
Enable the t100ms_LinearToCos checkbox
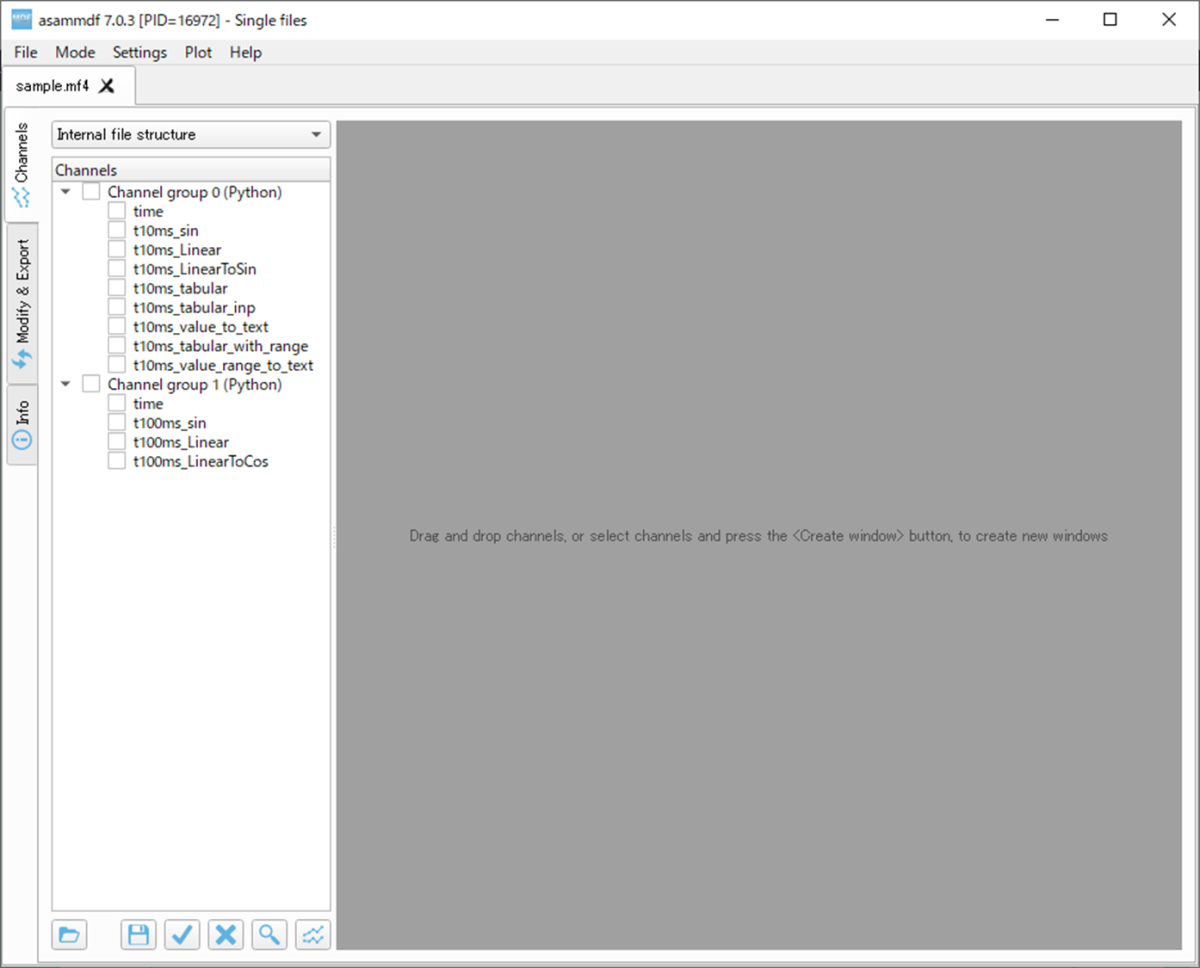click(x=117, y=462)
